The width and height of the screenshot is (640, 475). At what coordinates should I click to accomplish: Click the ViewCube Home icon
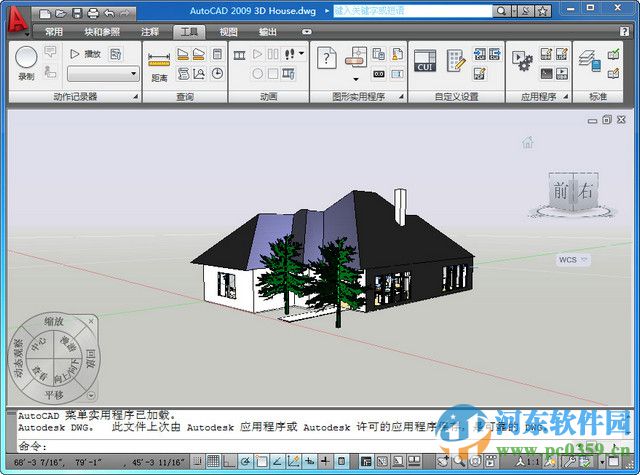point(528,142)
